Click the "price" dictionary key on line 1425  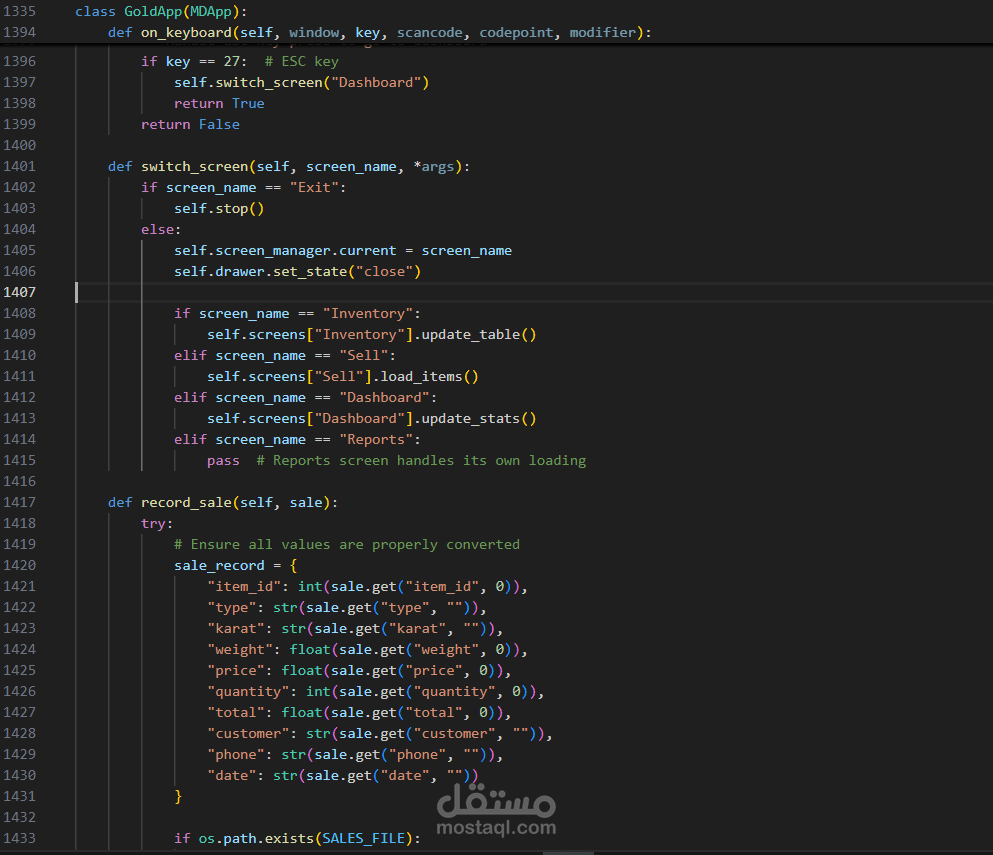236,670
